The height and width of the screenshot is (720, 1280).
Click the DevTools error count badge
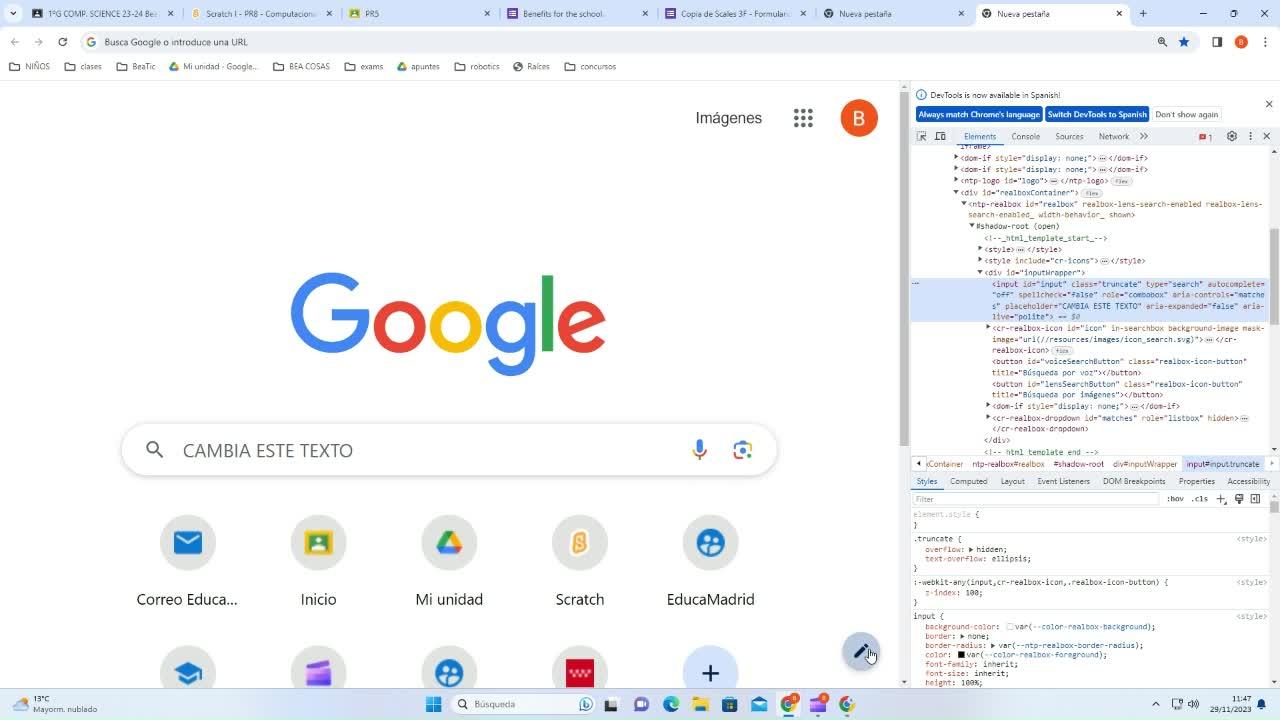coord(1205,137)
